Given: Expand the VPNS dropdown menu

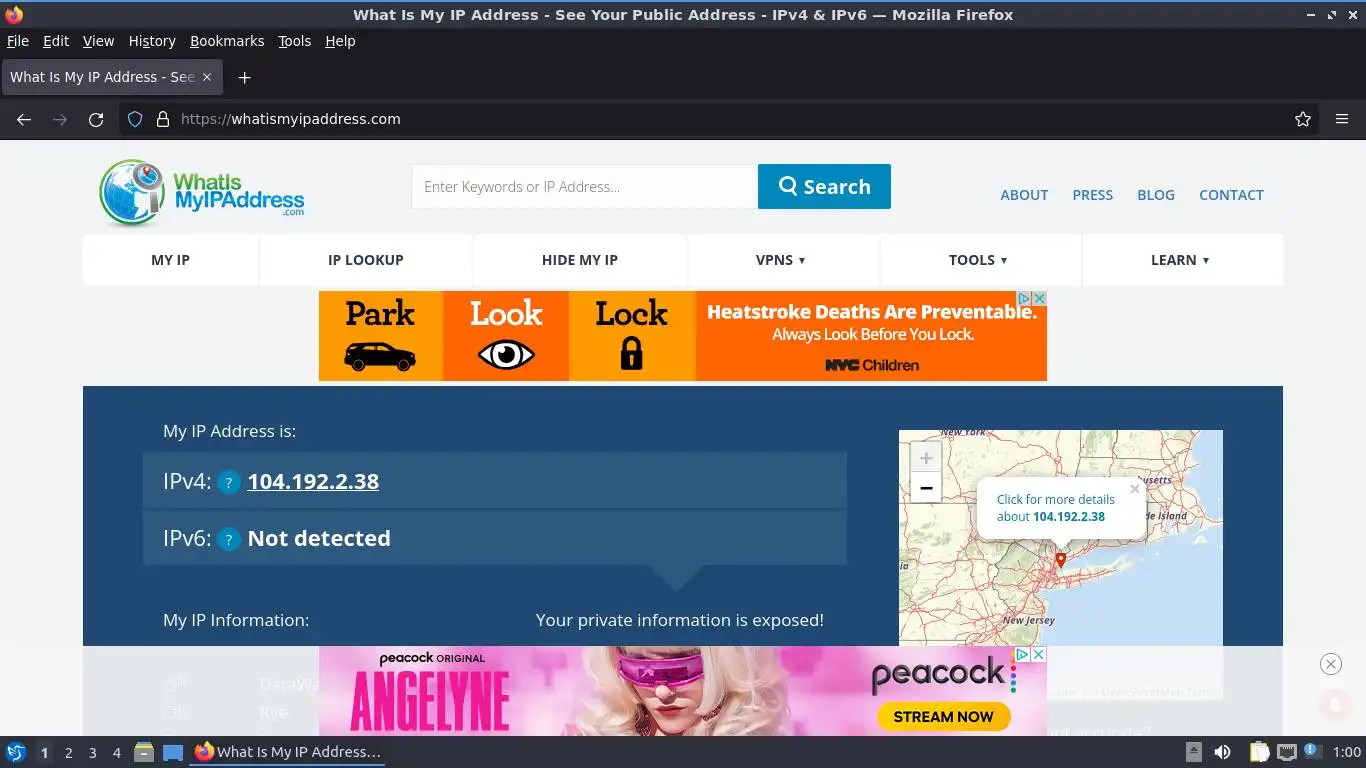Looking at the screenshot, I should pyautogui.click(x=781, y=260).
